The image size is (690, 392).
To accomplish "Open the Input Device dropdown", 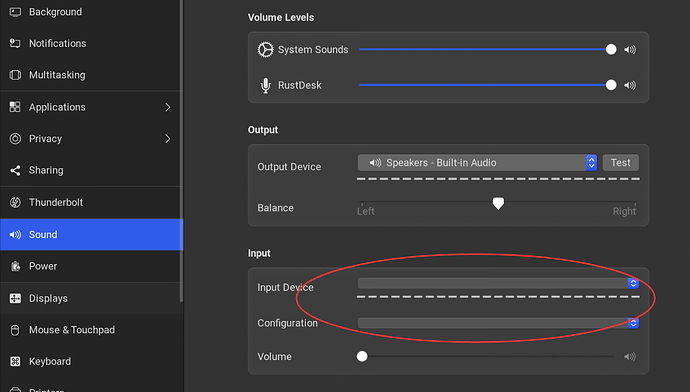I will 498,283.
